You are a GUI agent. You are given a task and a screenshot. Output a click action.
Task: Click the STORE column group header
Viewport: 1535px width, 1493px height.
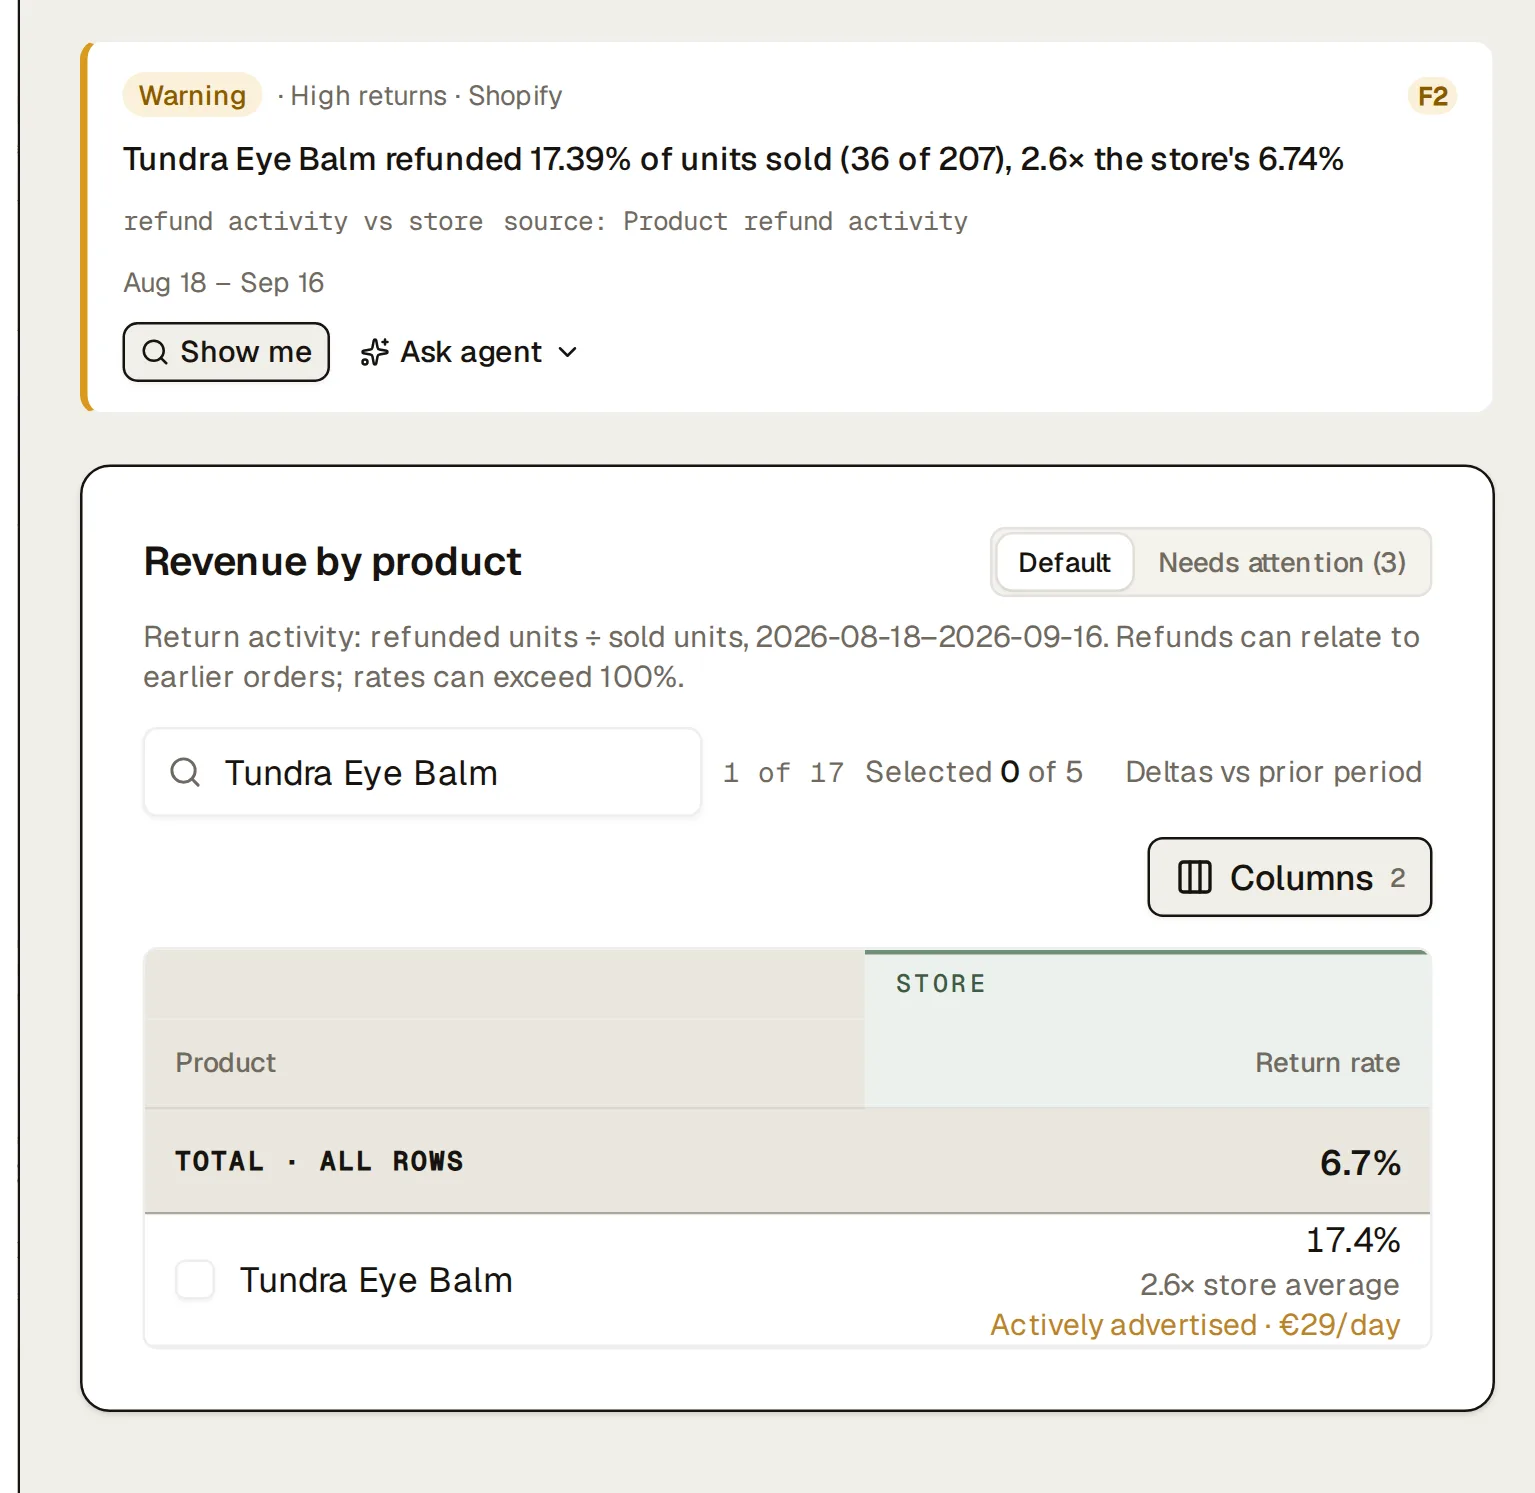click(x=941, y=984)
